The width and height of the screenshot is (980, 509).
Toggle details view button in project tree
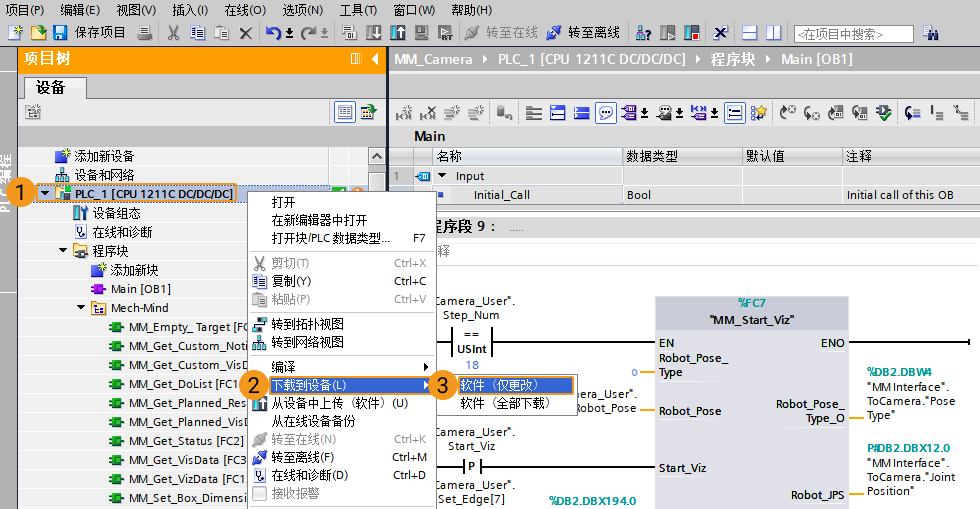pos(344,112)
